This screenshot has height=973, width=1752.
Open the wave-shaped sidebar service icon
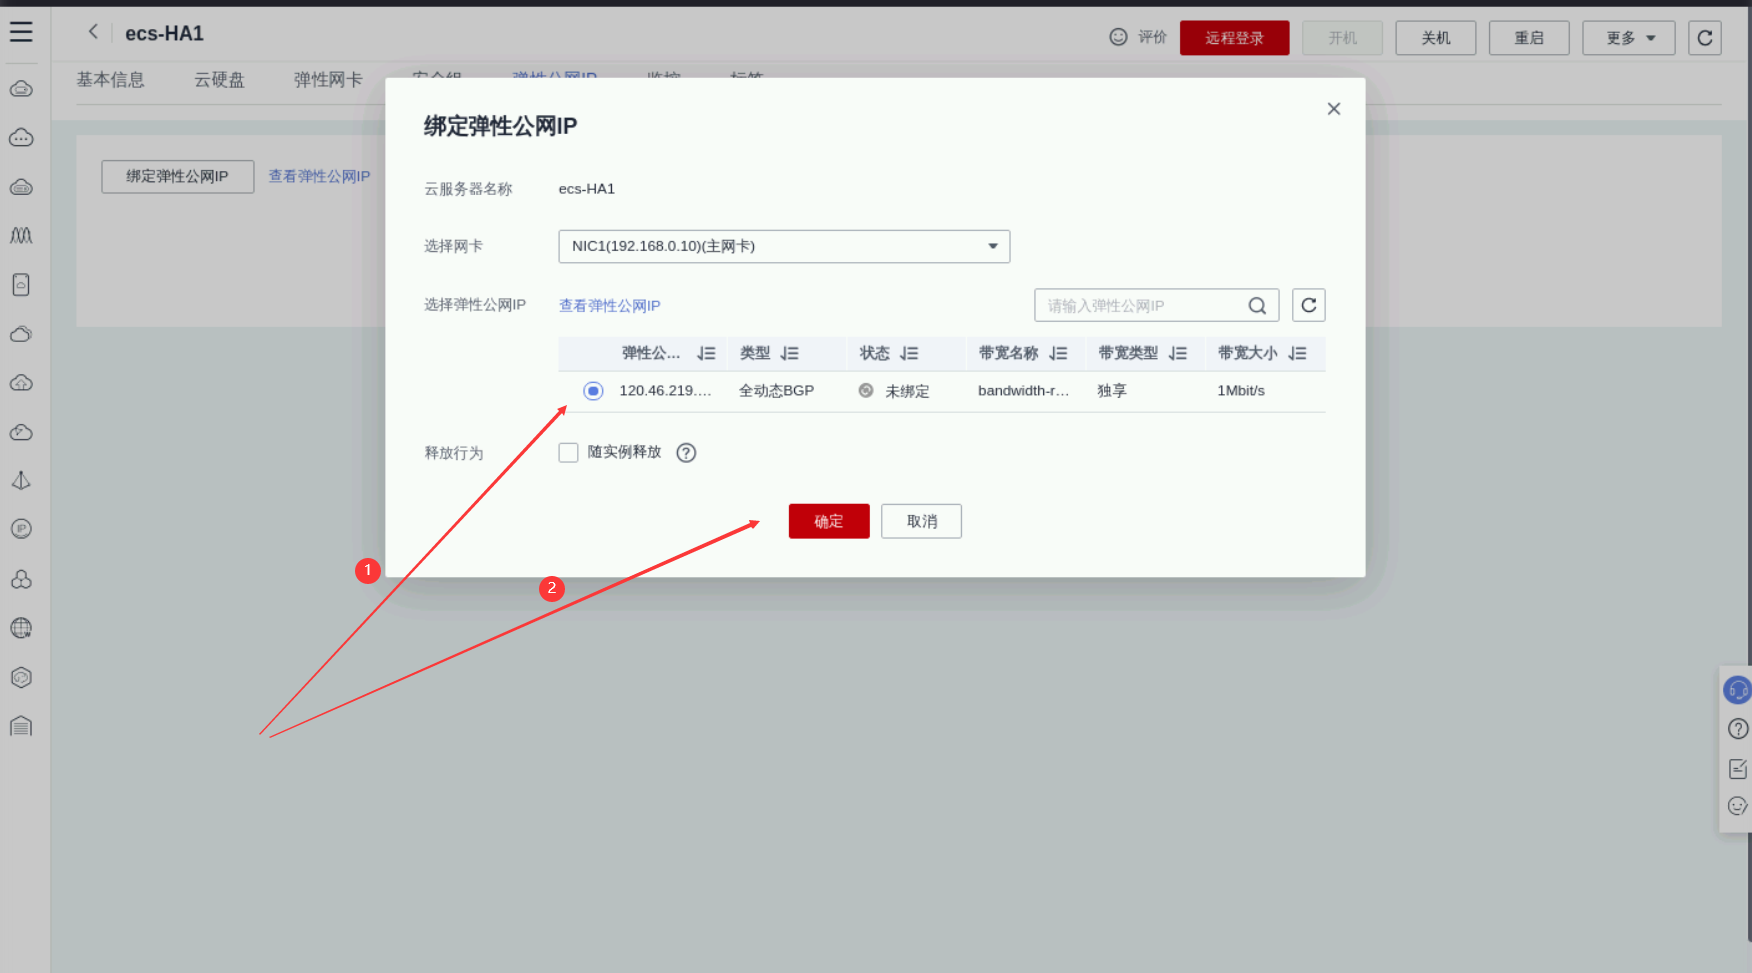tap(21, 236)
